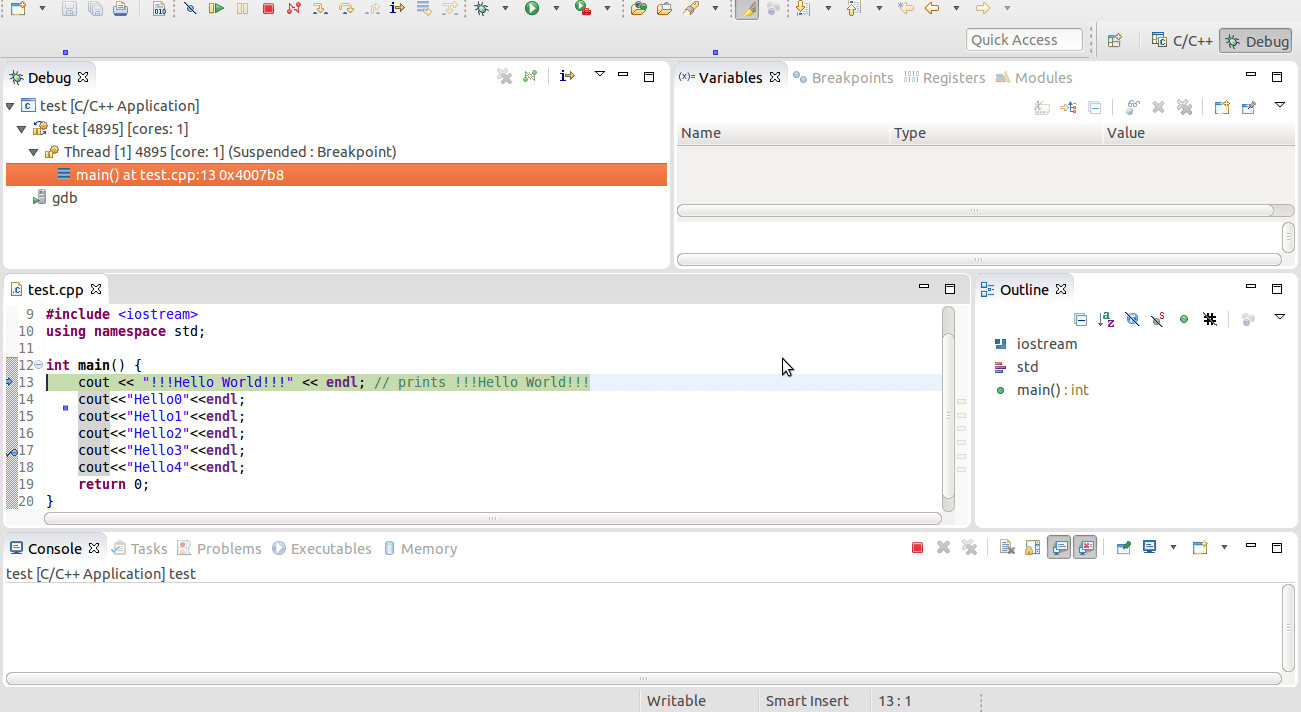Viewport: 1301px width, 712px height.
Task: Click the Disconnect icon in main toolbar
Action: pos(294,9)
